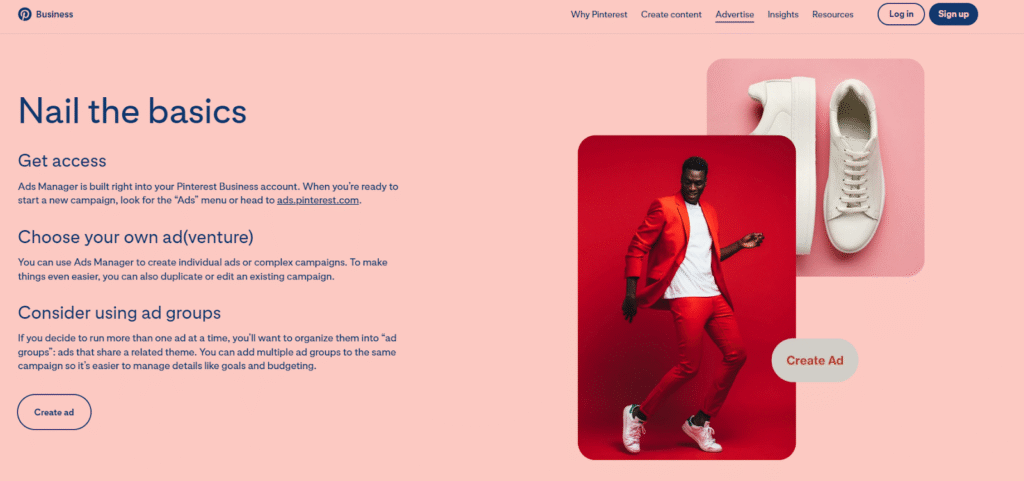
Task: Click the ad groups explanation paragraph
Action: pyautogui.click(x=208, y=352)
